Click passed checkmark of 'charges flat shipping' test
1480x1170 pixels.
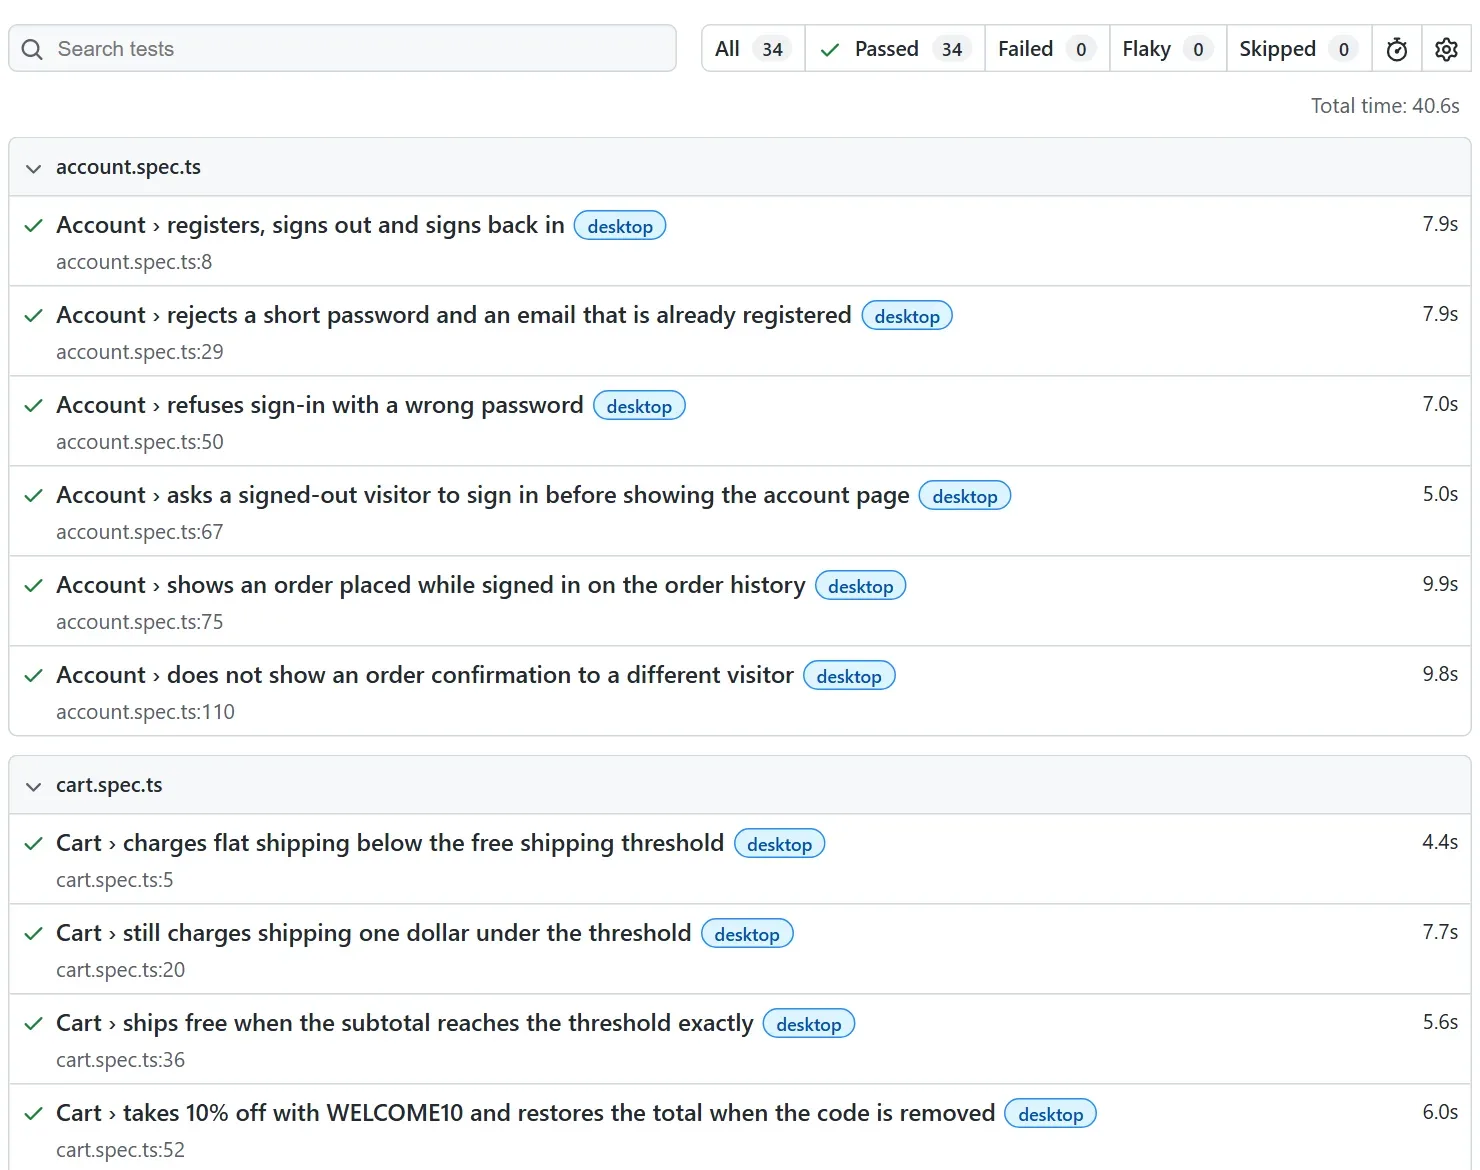point(33,844)
